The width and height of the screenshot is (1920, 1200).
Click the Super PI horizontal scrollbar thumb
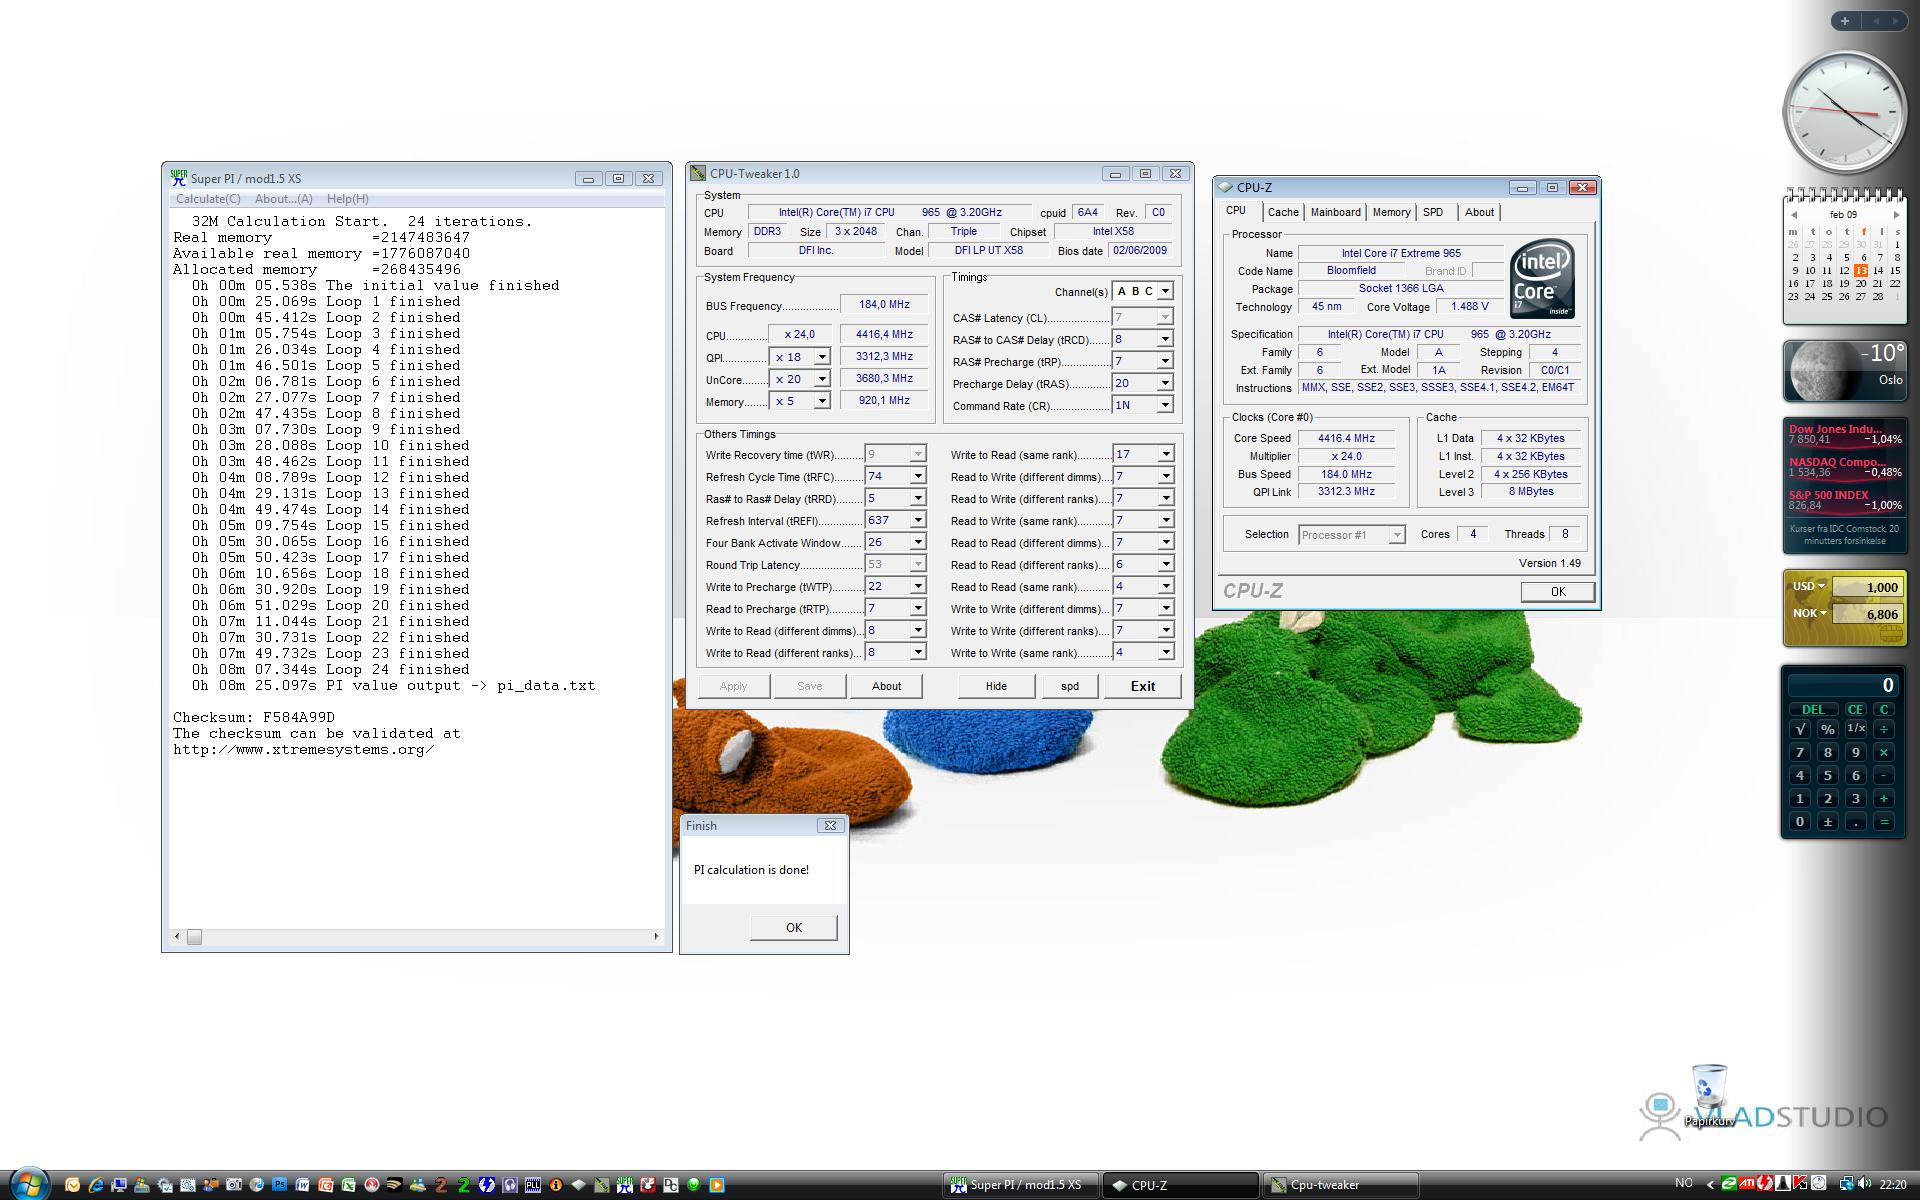click(x=194, y=937)
